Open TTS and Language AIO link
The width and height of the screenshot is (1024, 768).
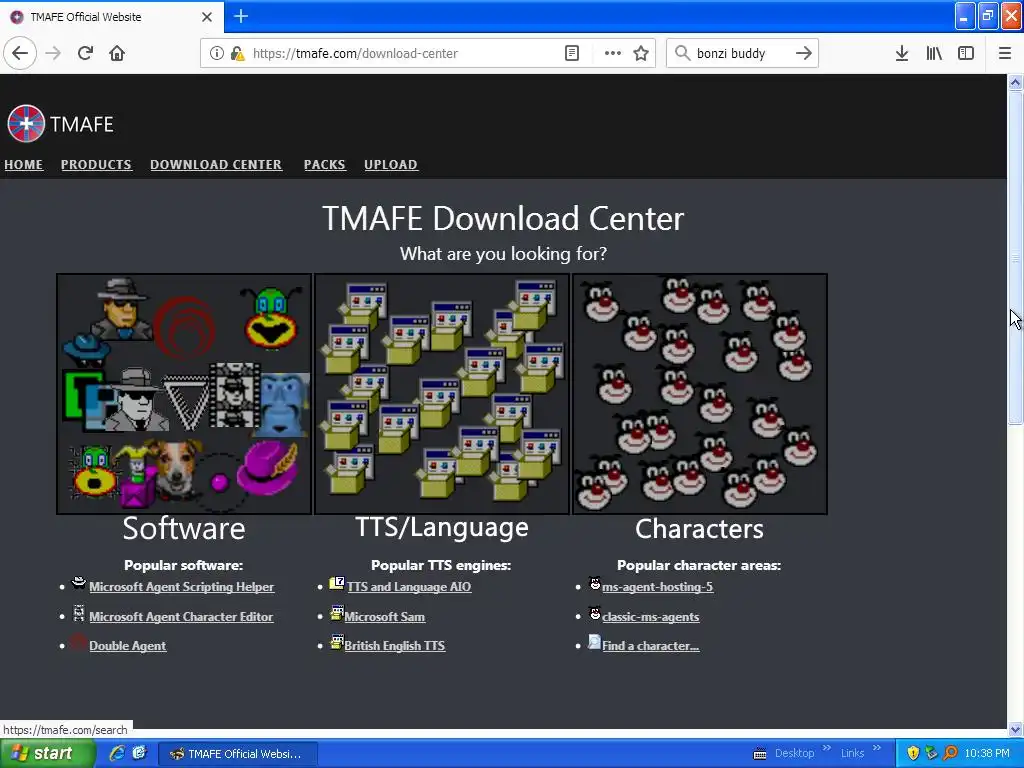(x=409, y=586)
